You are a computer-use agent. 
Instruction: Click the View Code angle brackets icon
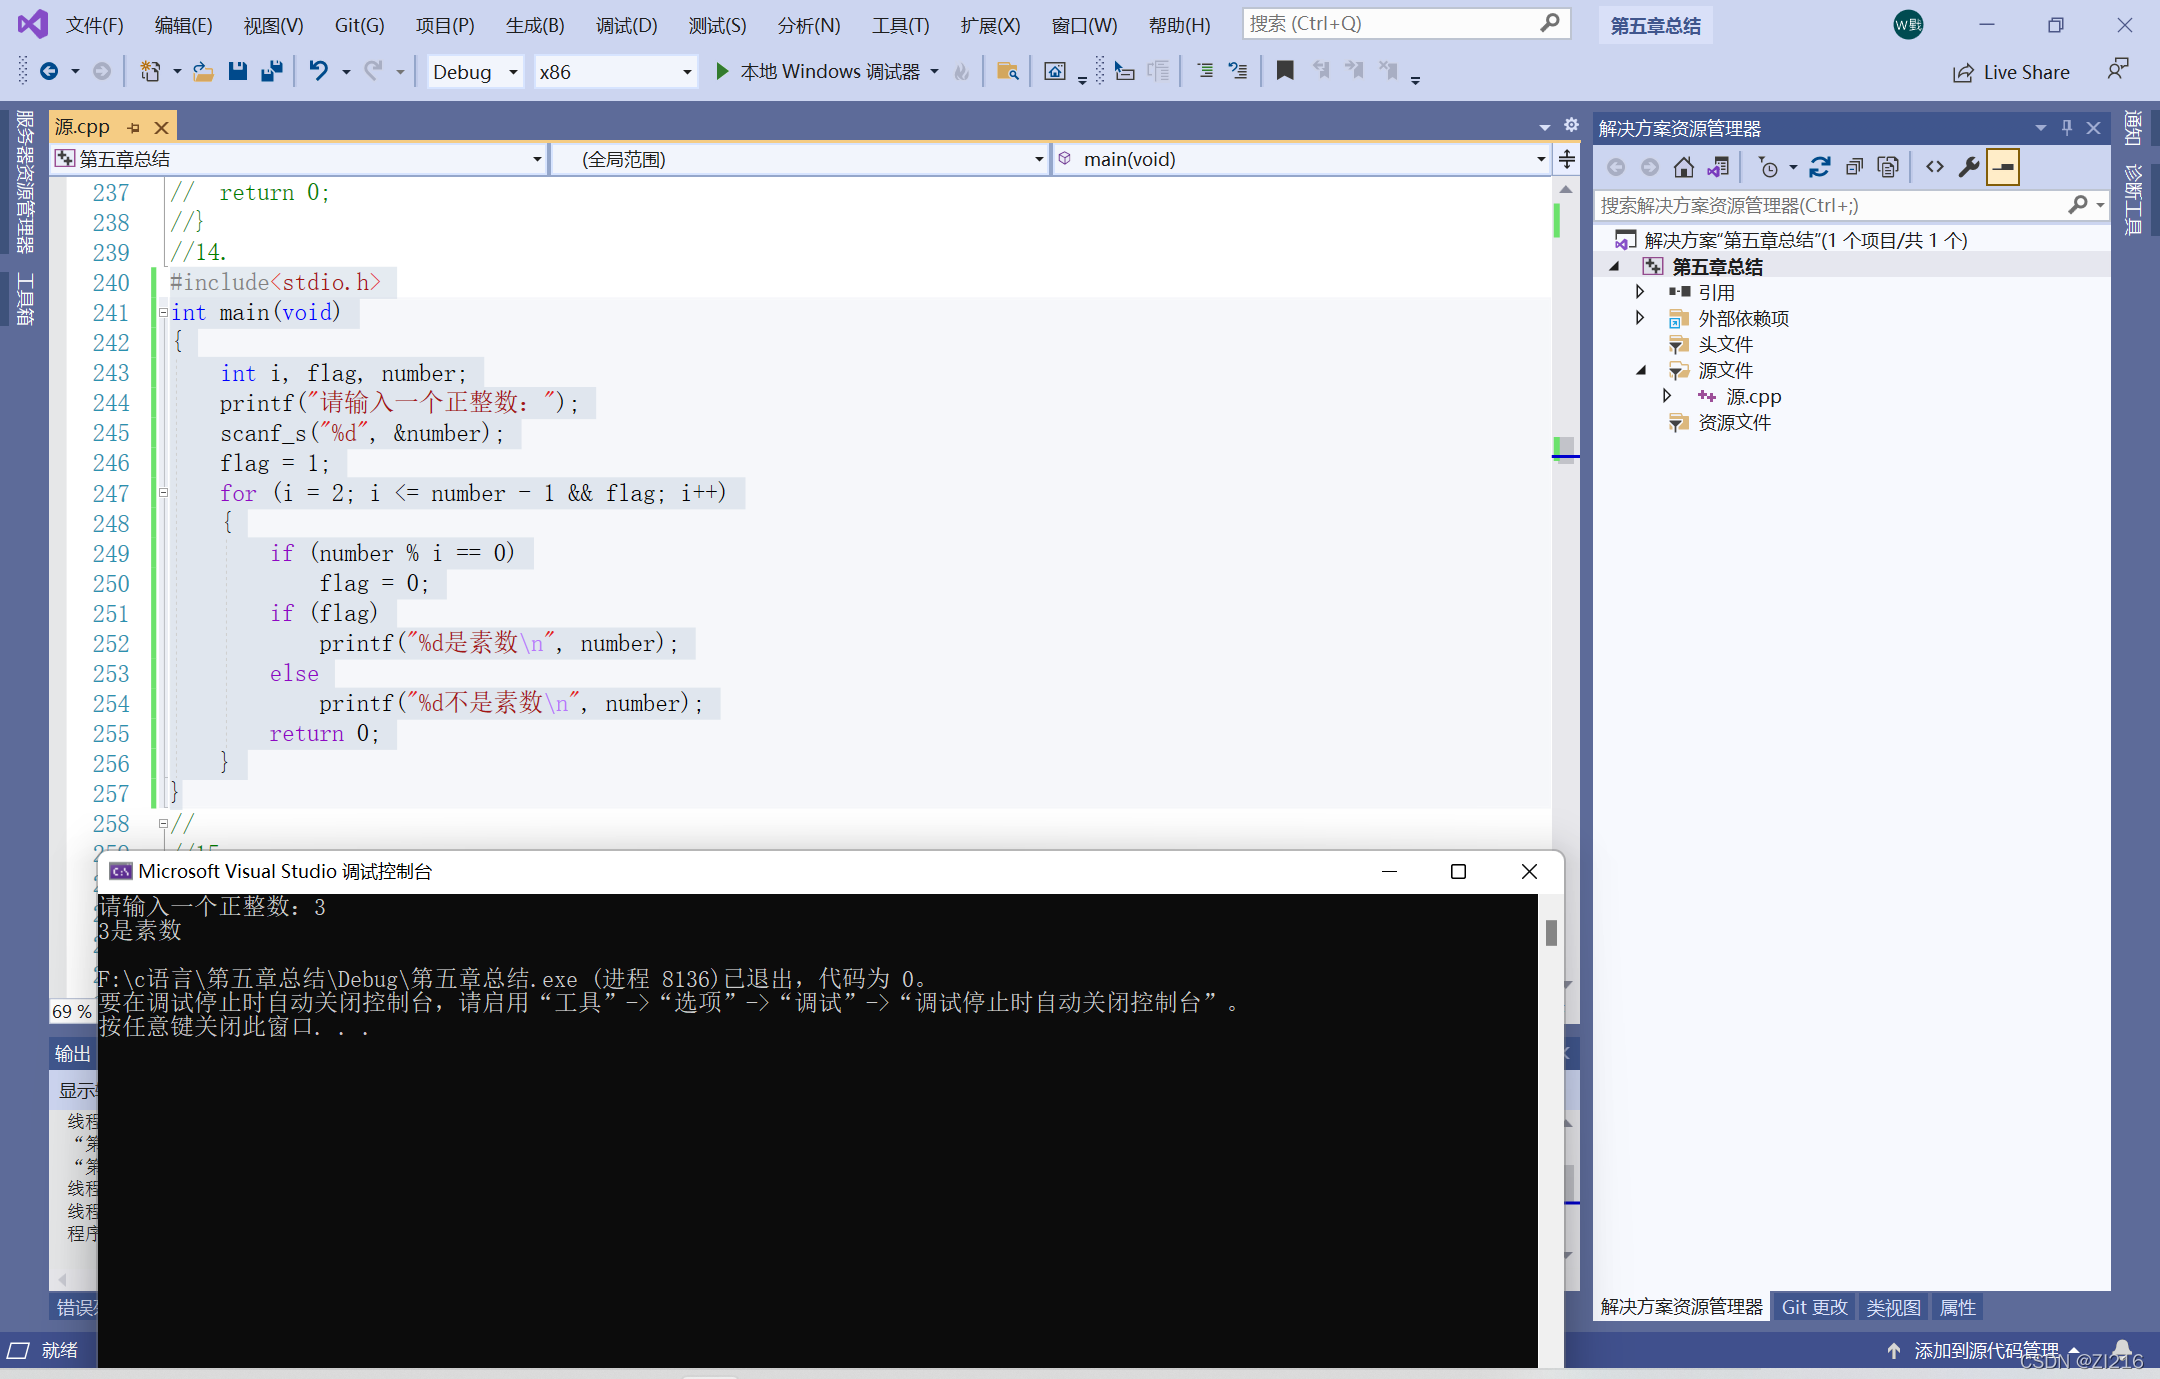tap(1935, 167)
